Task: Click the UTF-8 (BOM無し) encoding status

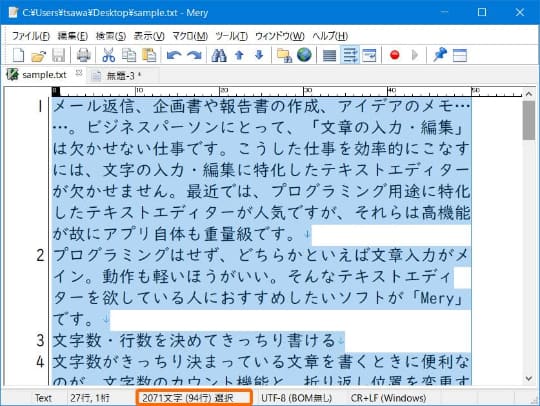Action: tap(296, 398)
